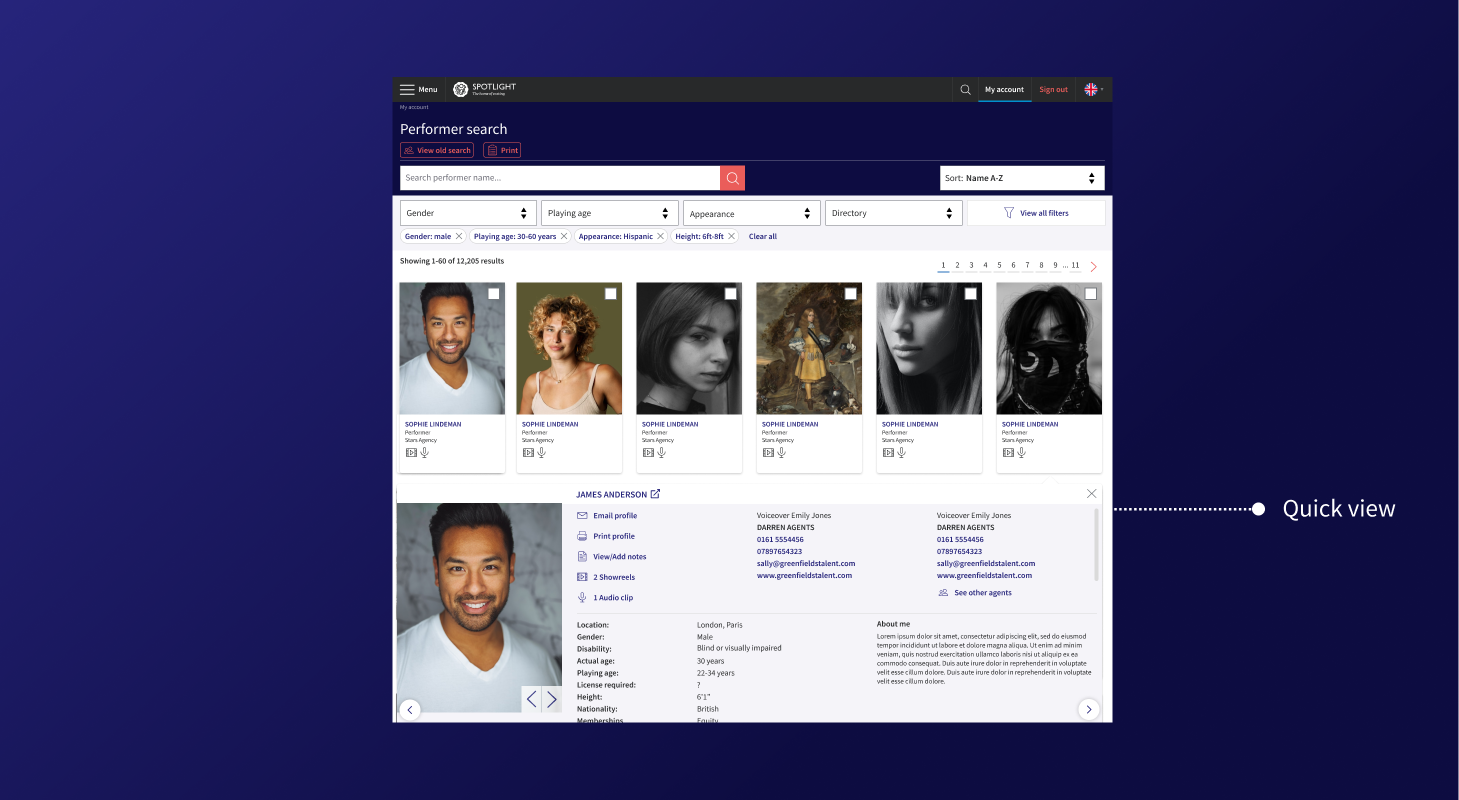Click audio icon on masked woman's card
Image resolution: width=1459 pixels, height=800 pixels.
tap(1022, 452)
